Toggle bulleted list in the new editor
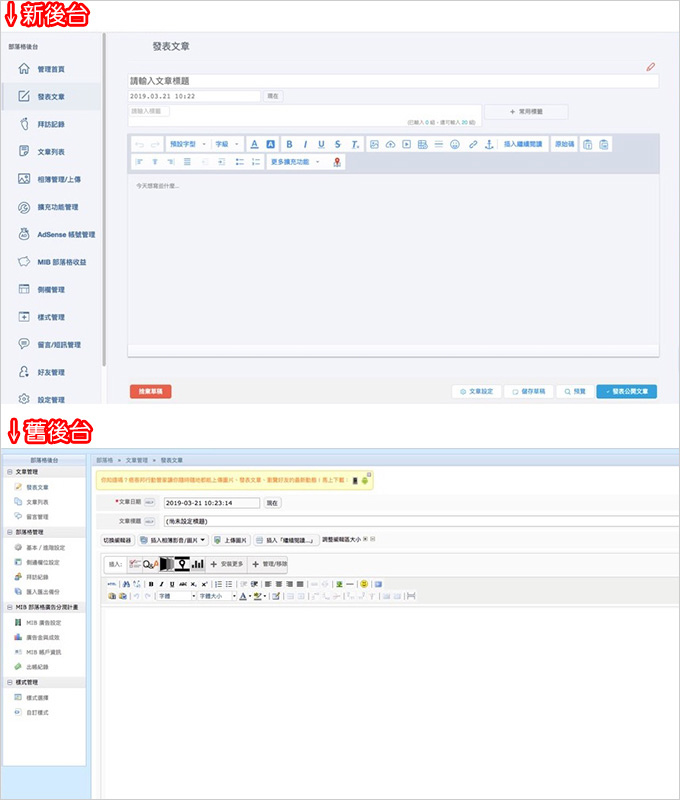The image size is (680, 800). point(240,162)
